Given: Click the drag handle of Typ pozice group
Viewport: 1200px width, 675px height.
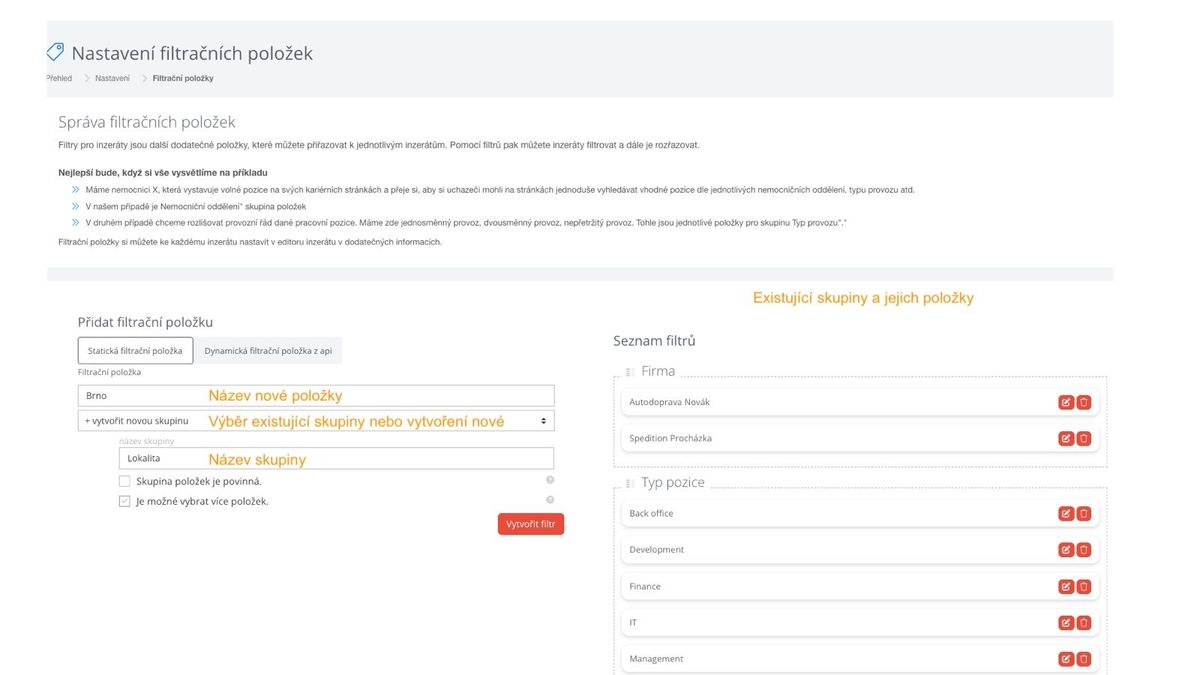Looking at the screenshot, I should (630, 483).
